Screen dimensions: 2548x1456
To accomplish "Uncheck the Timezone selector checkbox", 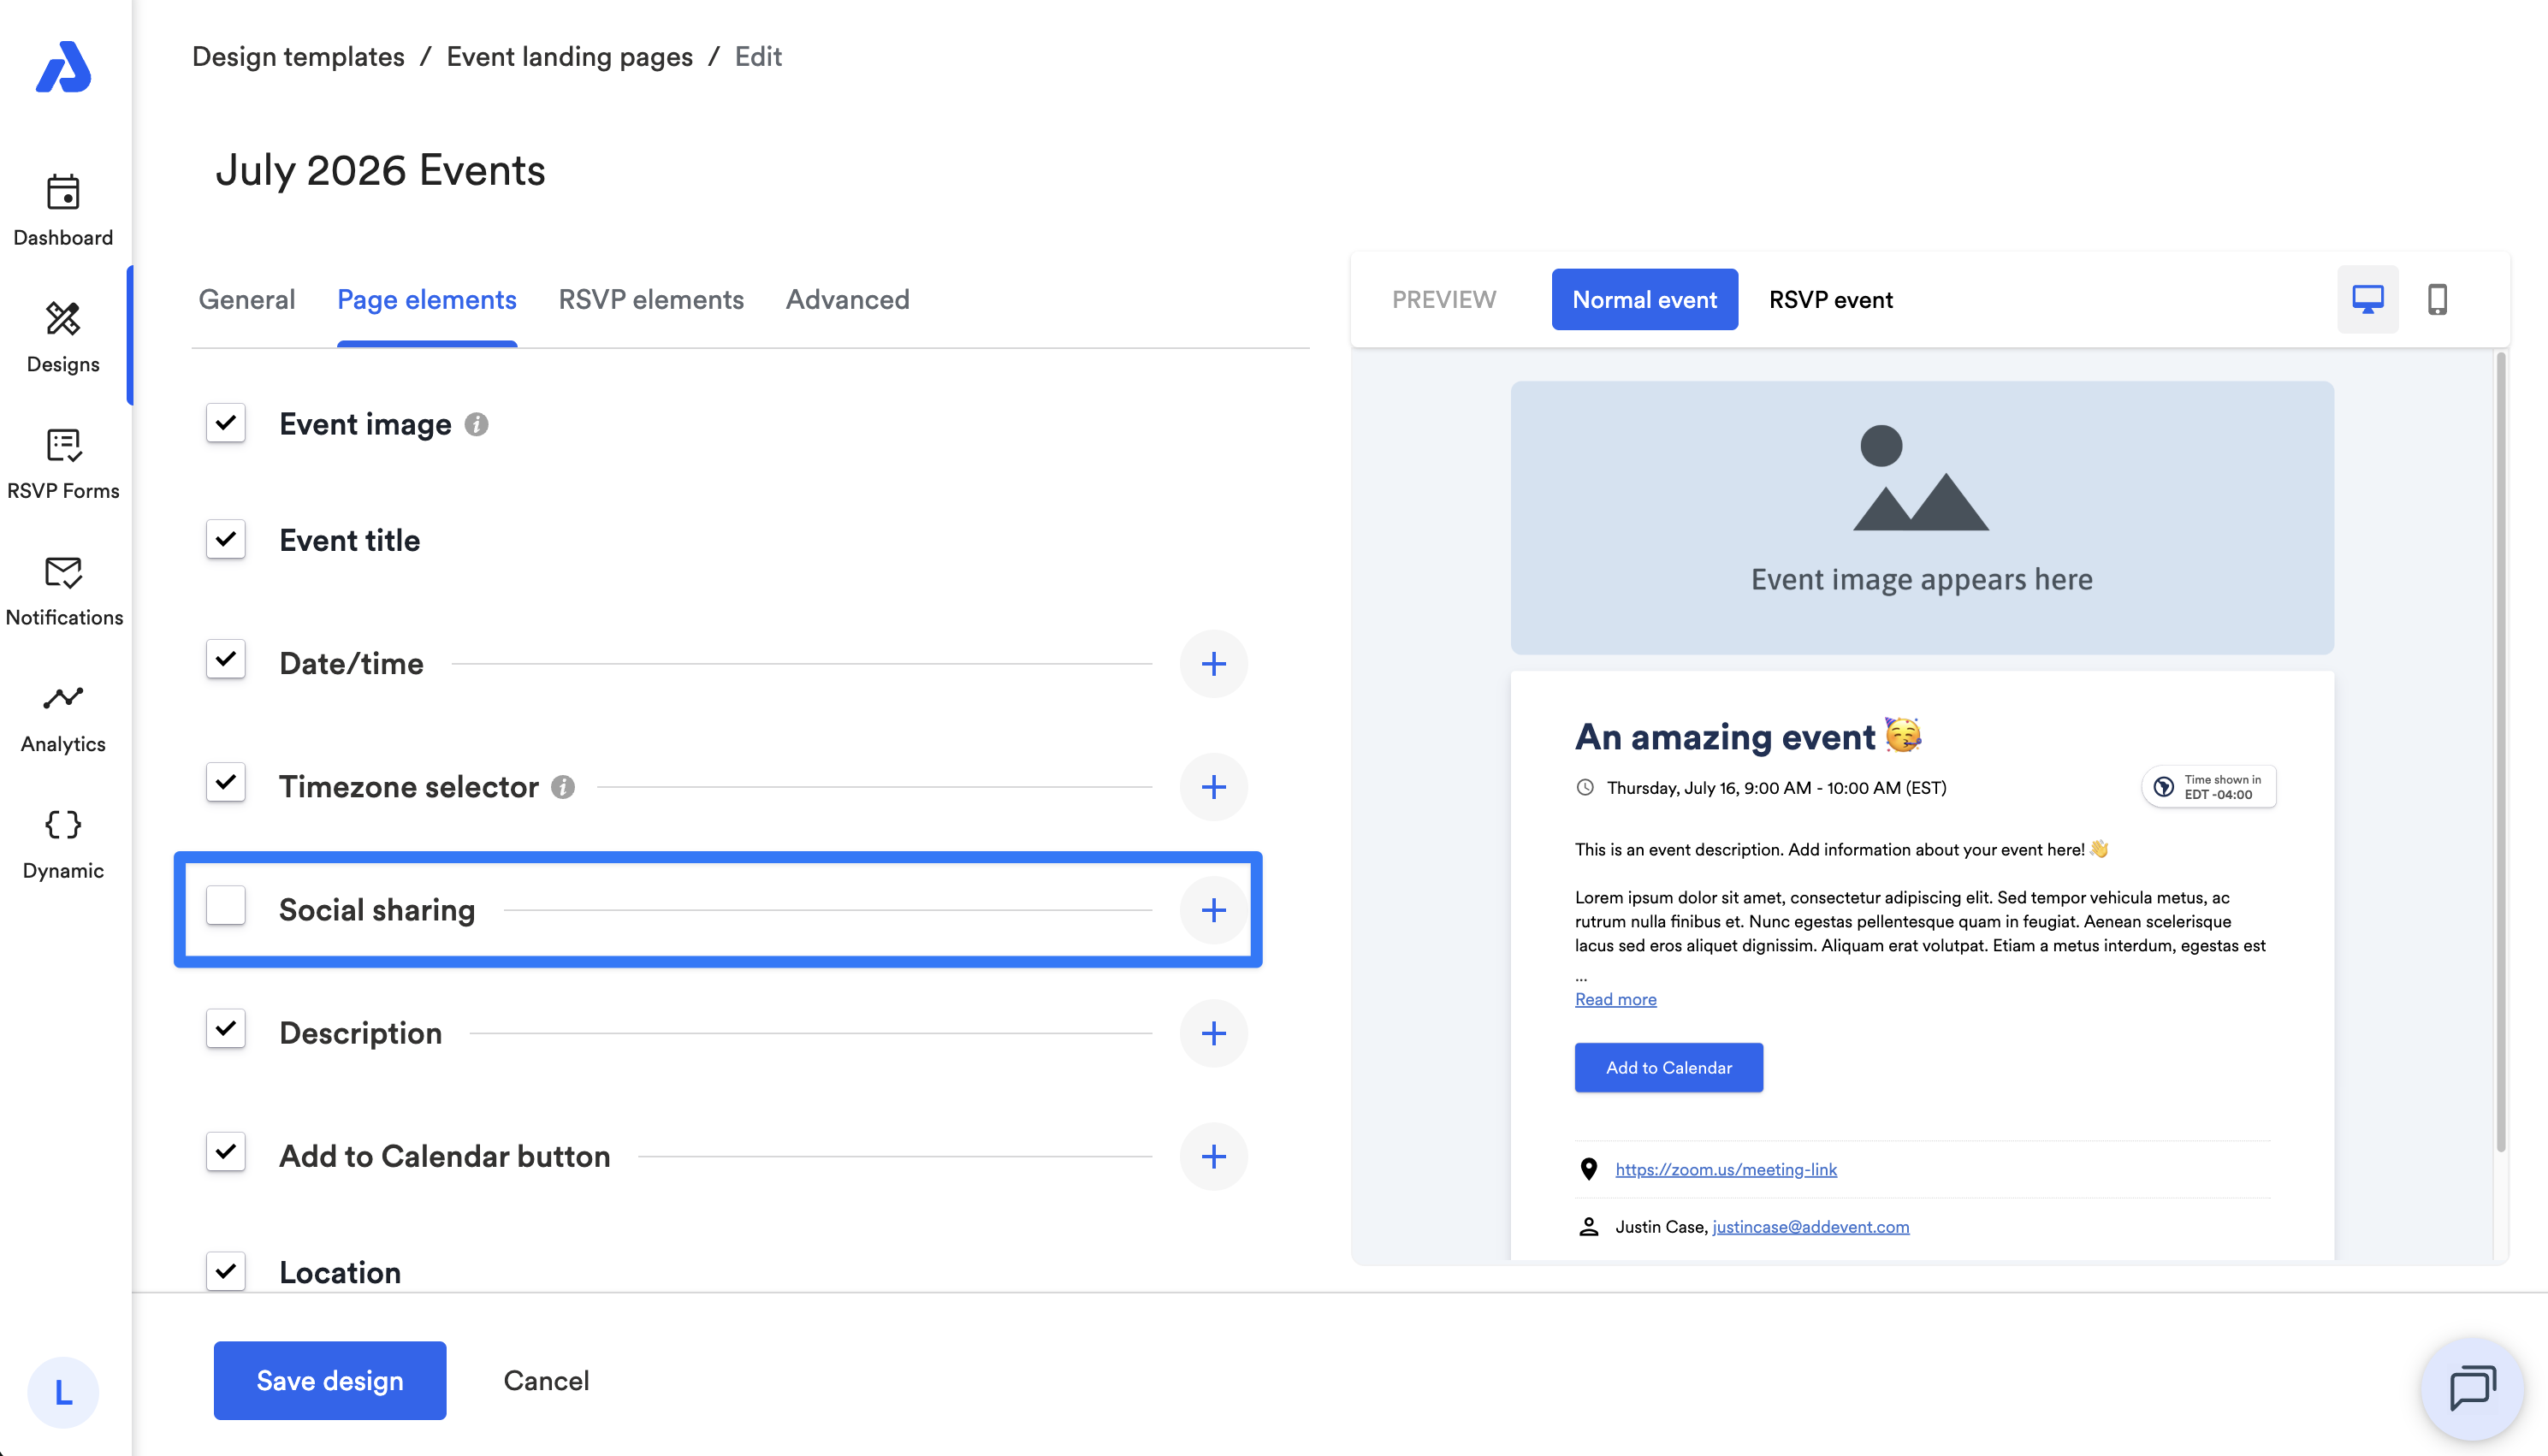I will 226,782.
